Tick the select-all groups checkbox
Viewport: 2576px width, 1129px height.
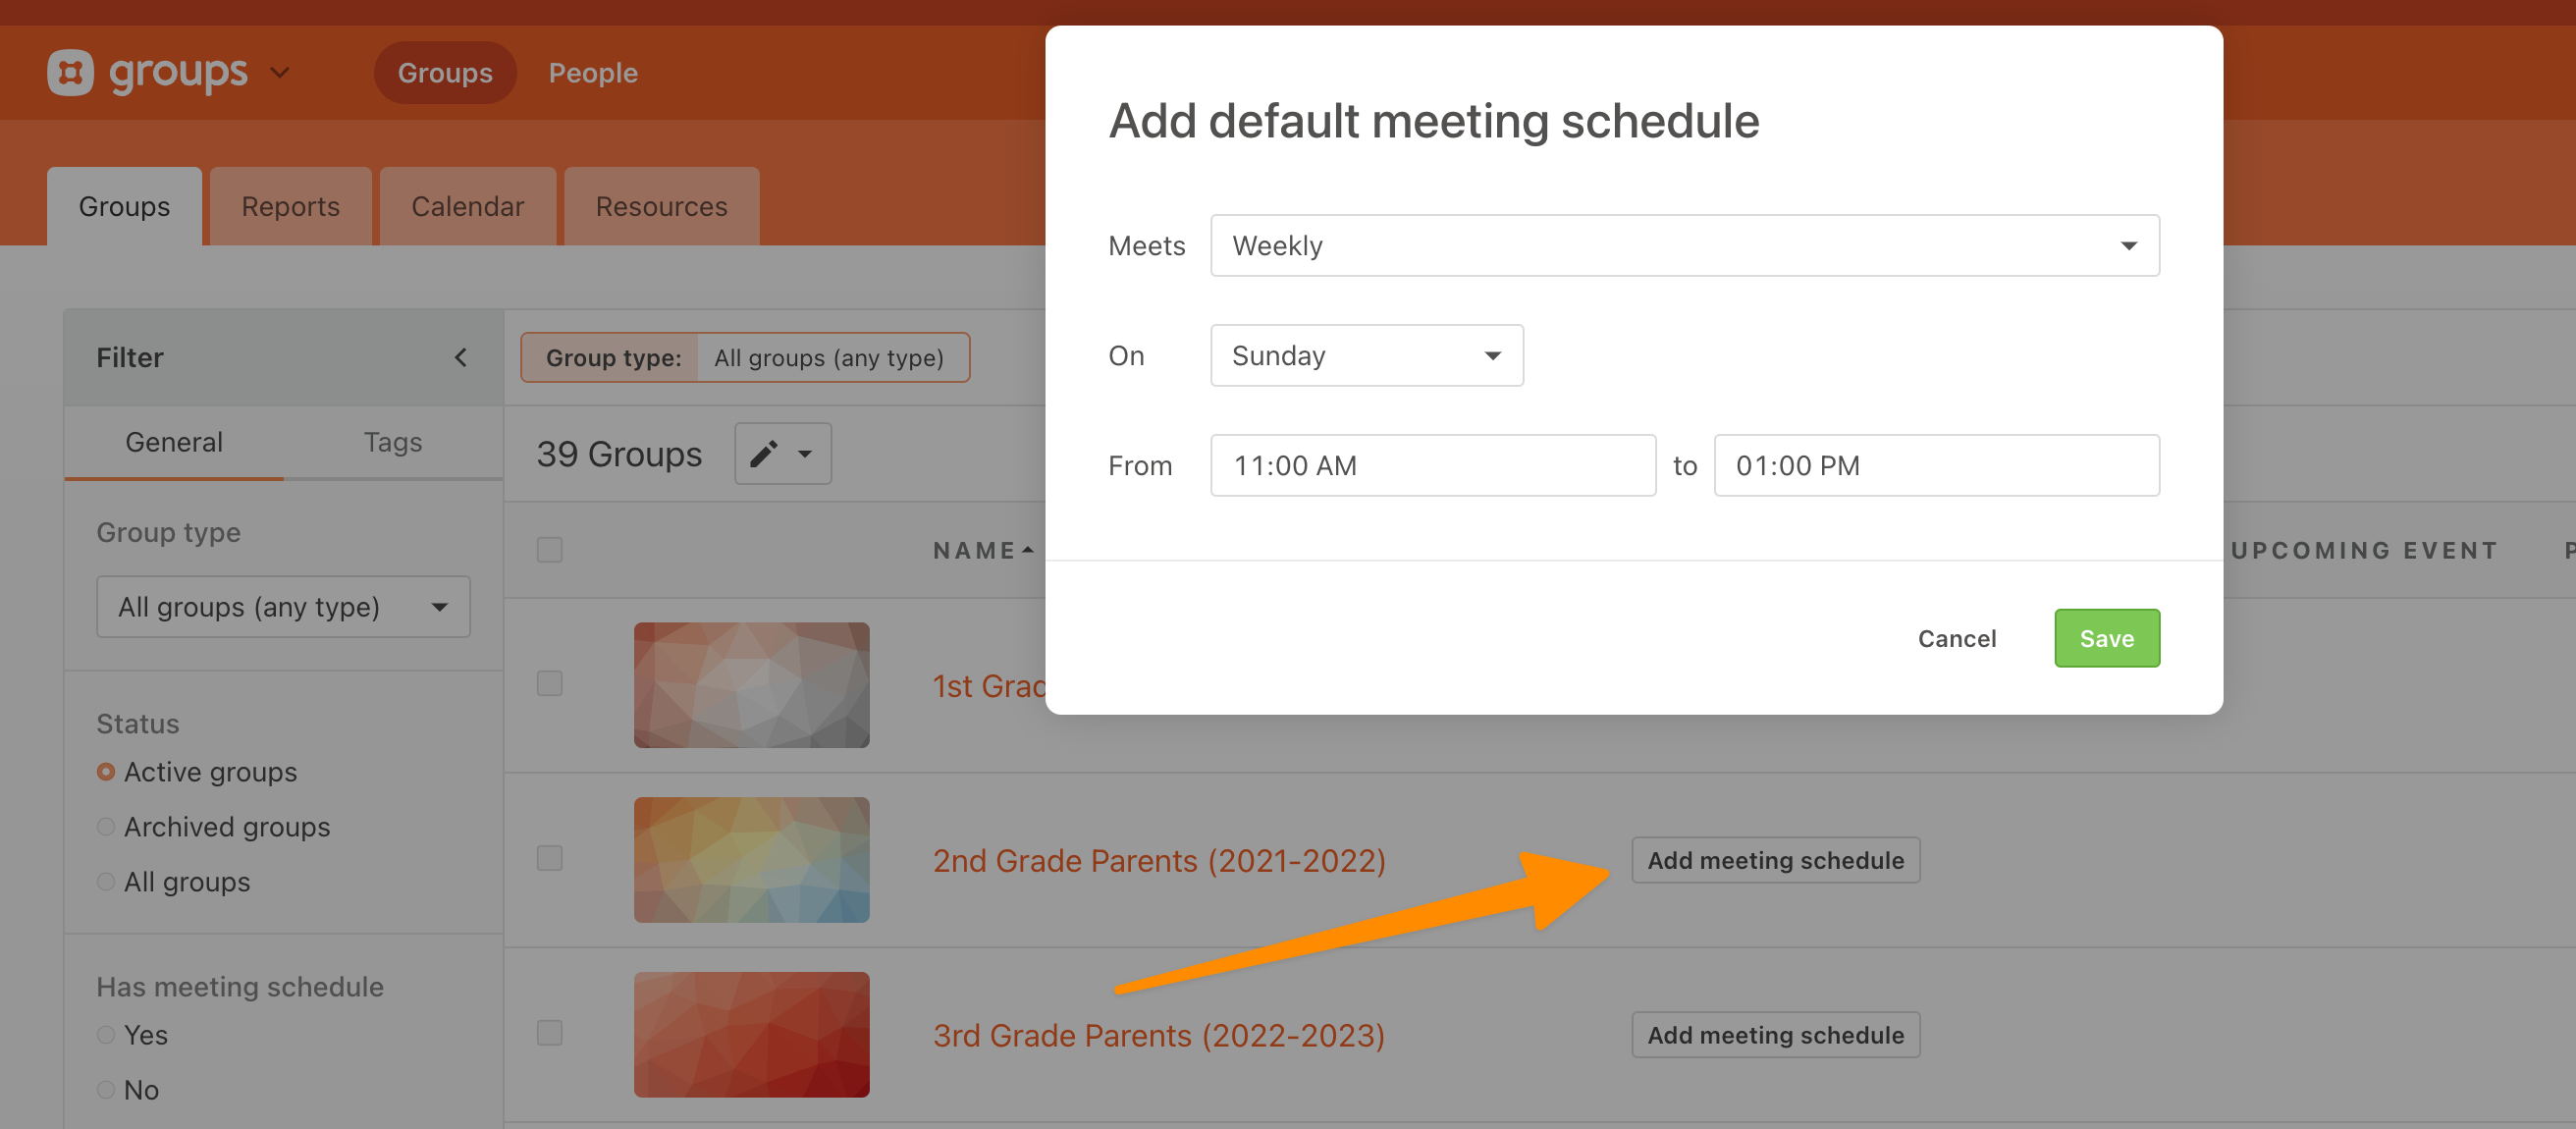(x=550, y=550)
